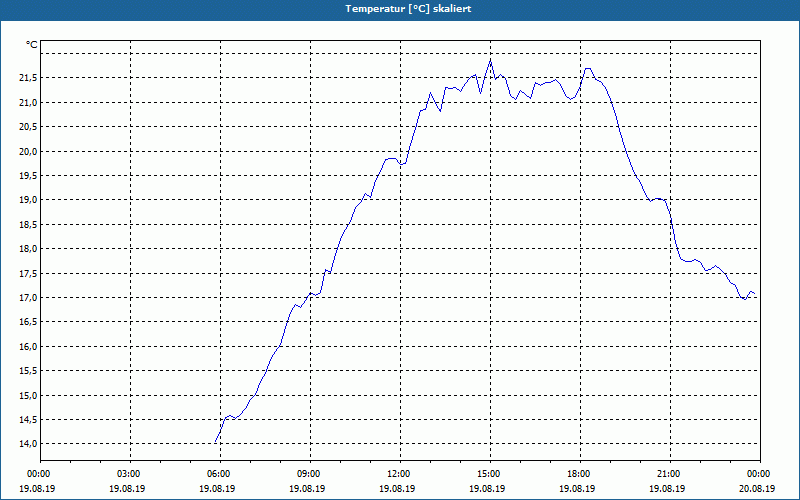Pick the 17,0 y-axis label
This screenshot has width=800, height=500.
pos(28,297)
